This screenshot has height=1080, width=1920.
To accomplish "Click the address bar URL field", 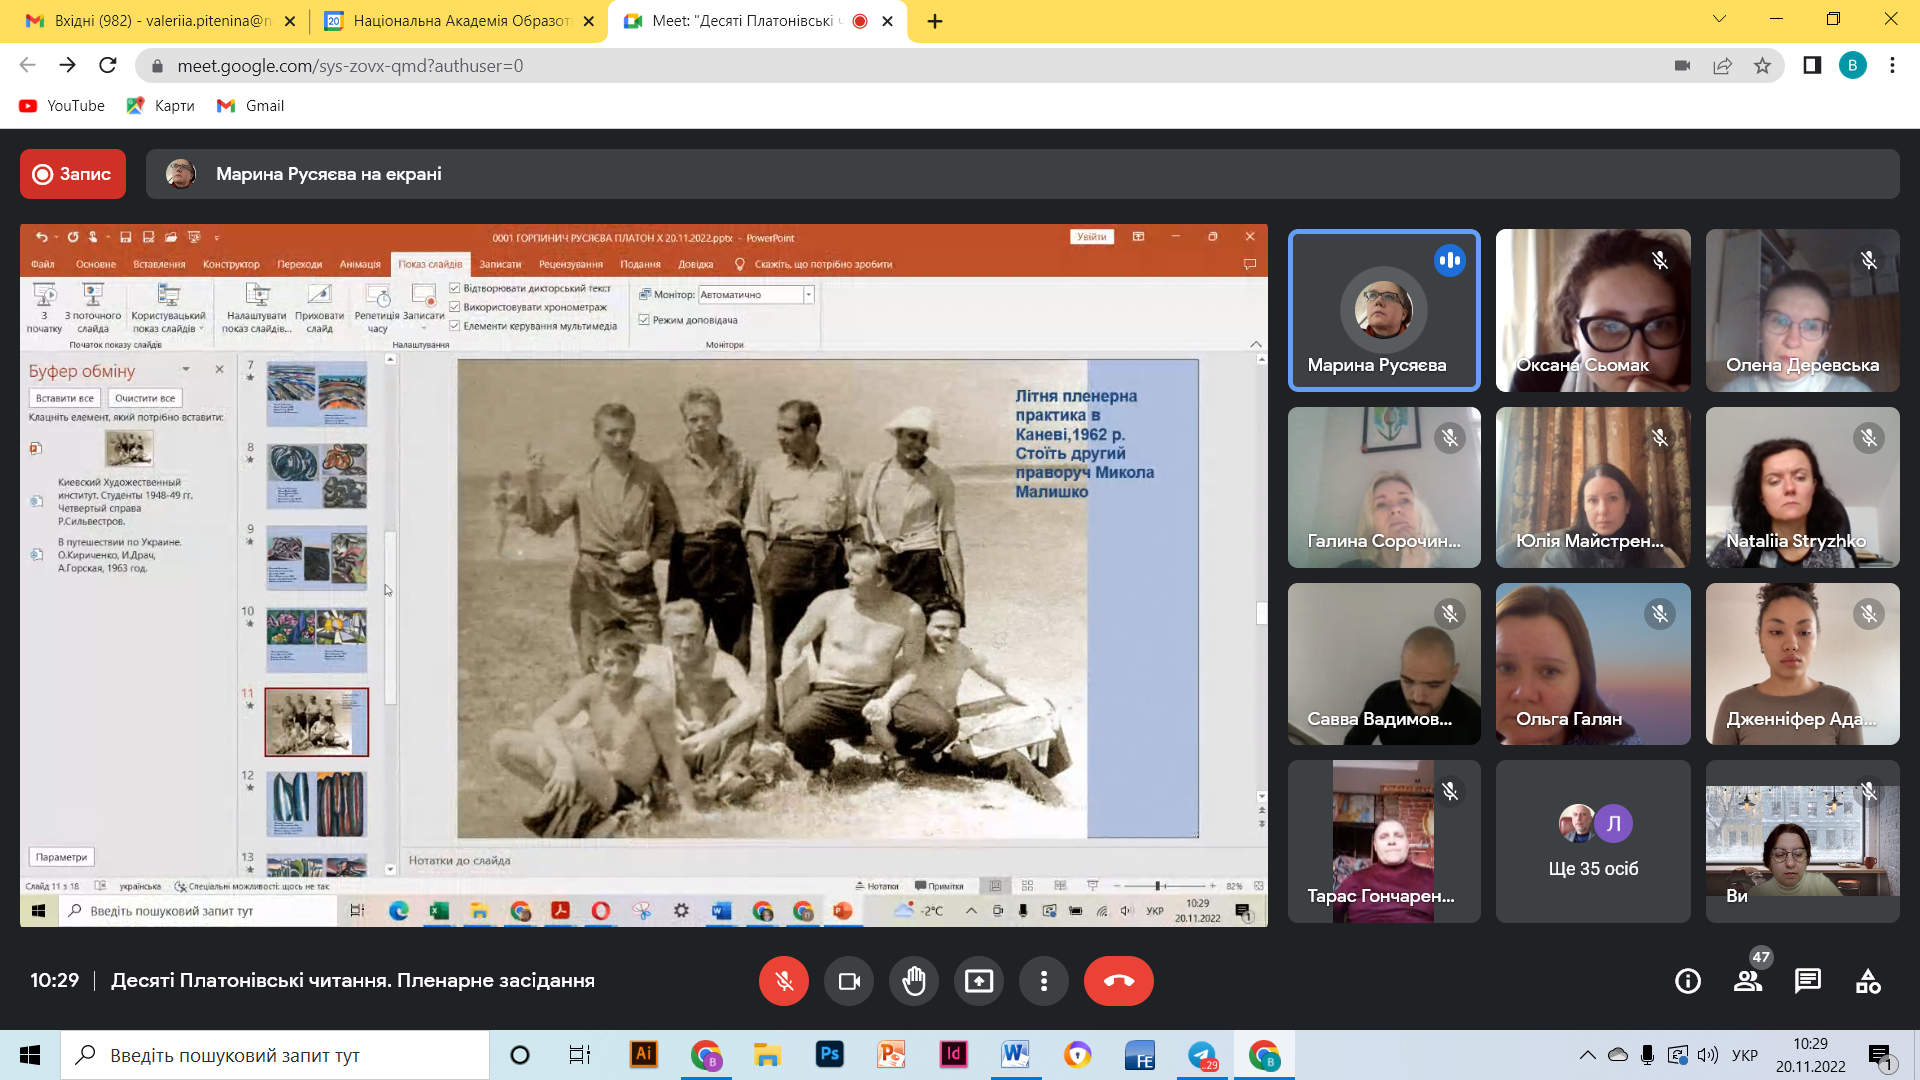I will pyautogui.click(x=900, y=66).
